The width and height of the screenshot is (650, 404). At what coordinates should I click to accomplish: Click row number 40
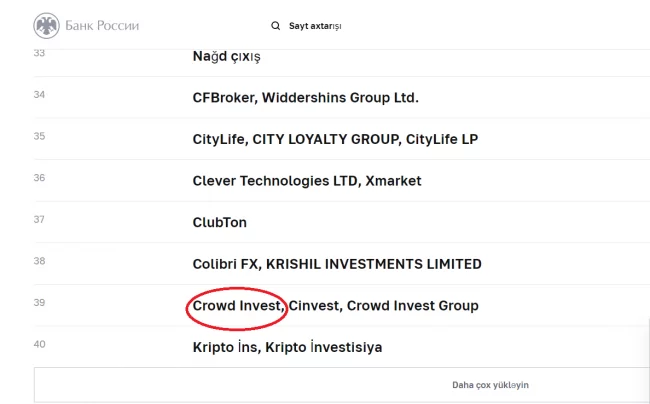click(x=39, y=344)
